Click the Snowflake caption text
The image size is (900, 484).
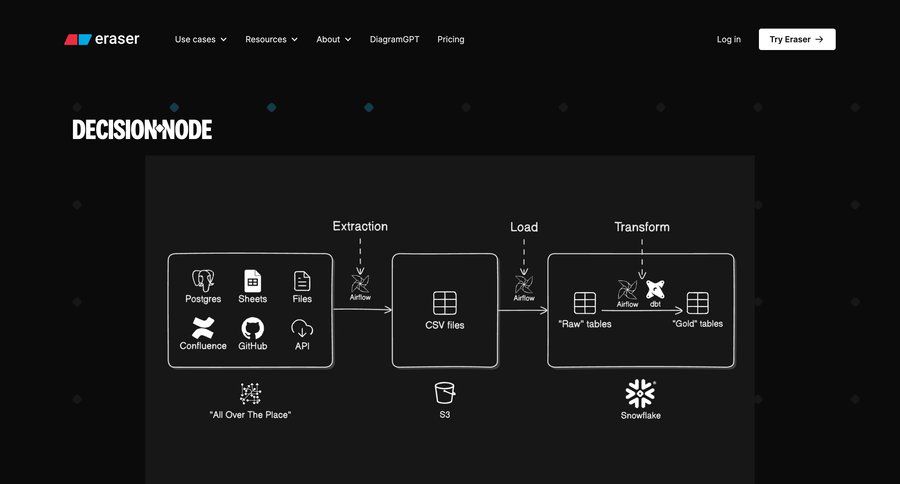(641, 415)
